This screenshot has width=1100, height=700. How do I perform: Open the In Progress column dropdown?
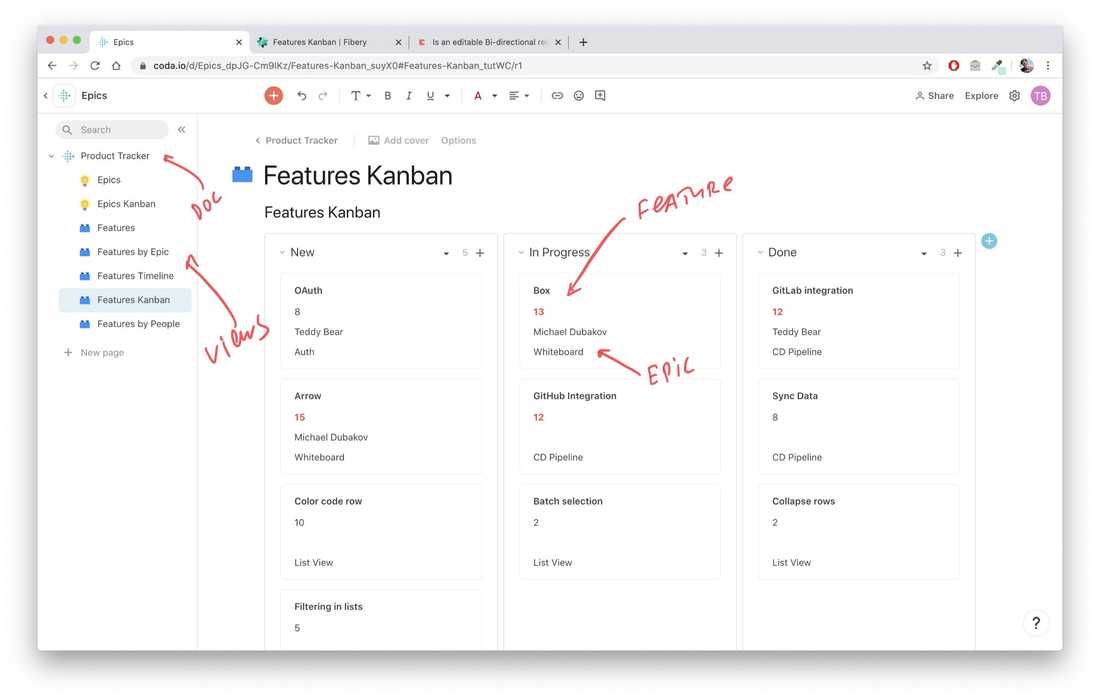tap(684, 252)
